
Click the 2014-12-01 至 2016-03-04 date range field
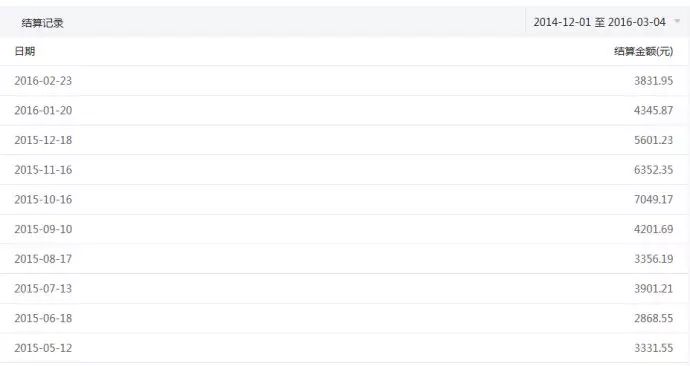[x=607, y=22]
